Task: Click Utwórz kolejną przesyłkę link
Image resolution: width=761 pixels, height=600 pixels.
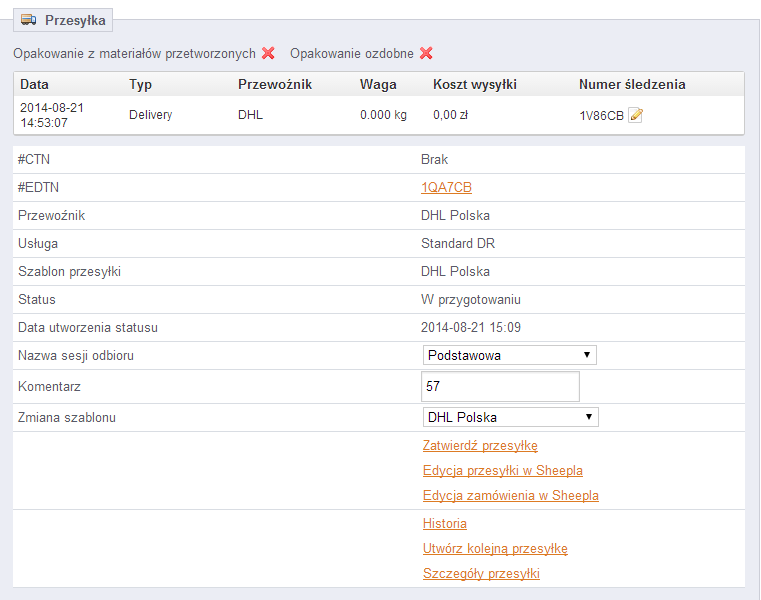Action: pyautogui.click(x=495, y=549)
